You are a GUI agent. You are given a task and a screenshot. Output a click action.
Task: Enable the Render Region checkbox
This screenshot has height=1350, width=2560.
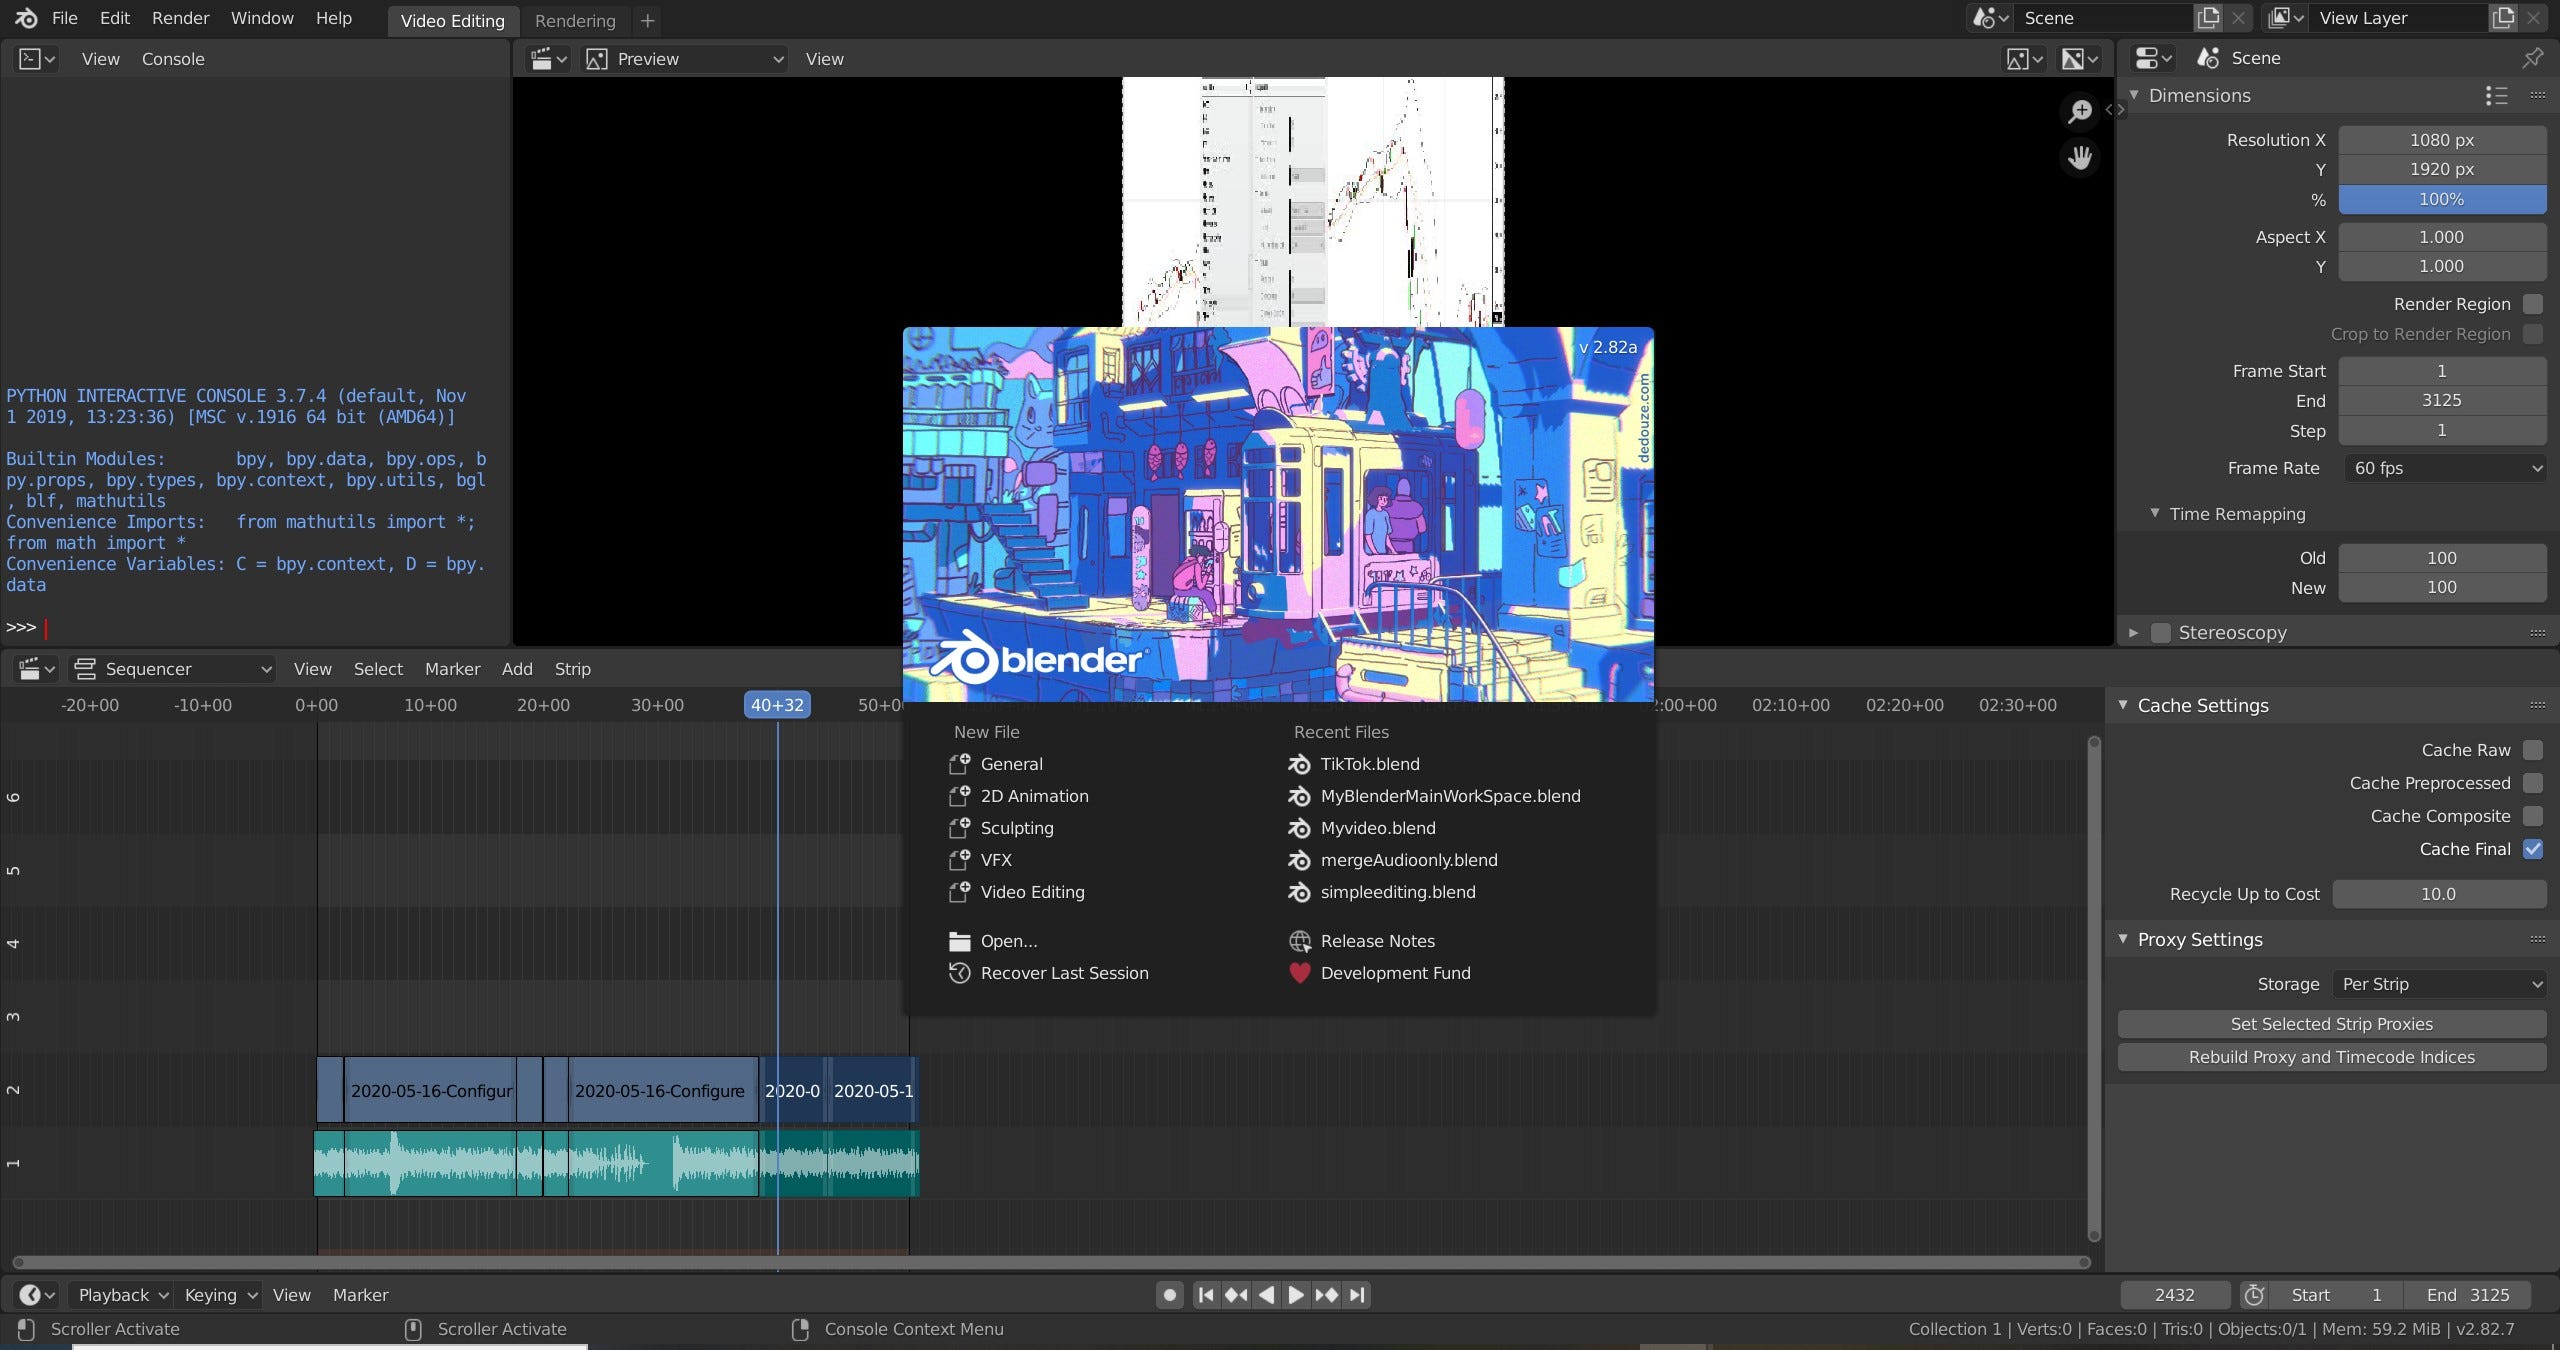click(2532, 304)
